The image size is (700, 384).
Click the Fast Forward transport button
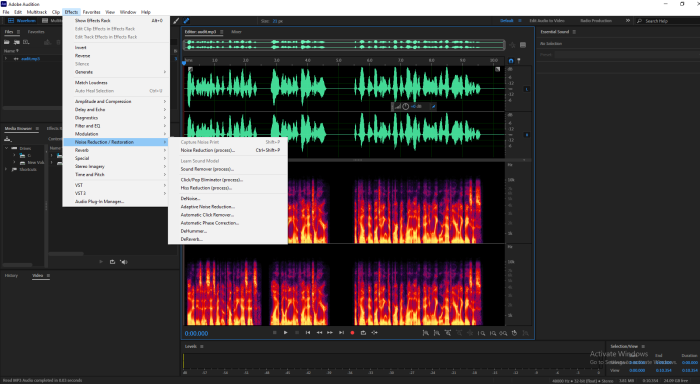tap(330, 333)
